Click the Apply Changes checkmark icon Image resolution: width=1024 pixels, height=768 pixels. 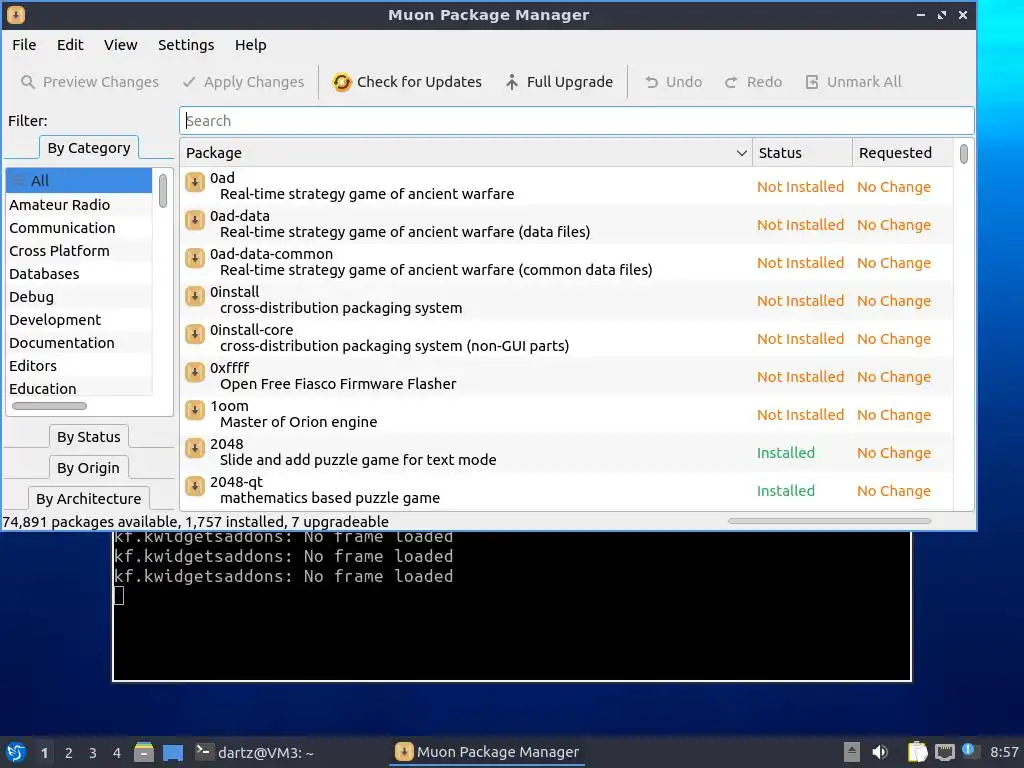click(189, 82)
